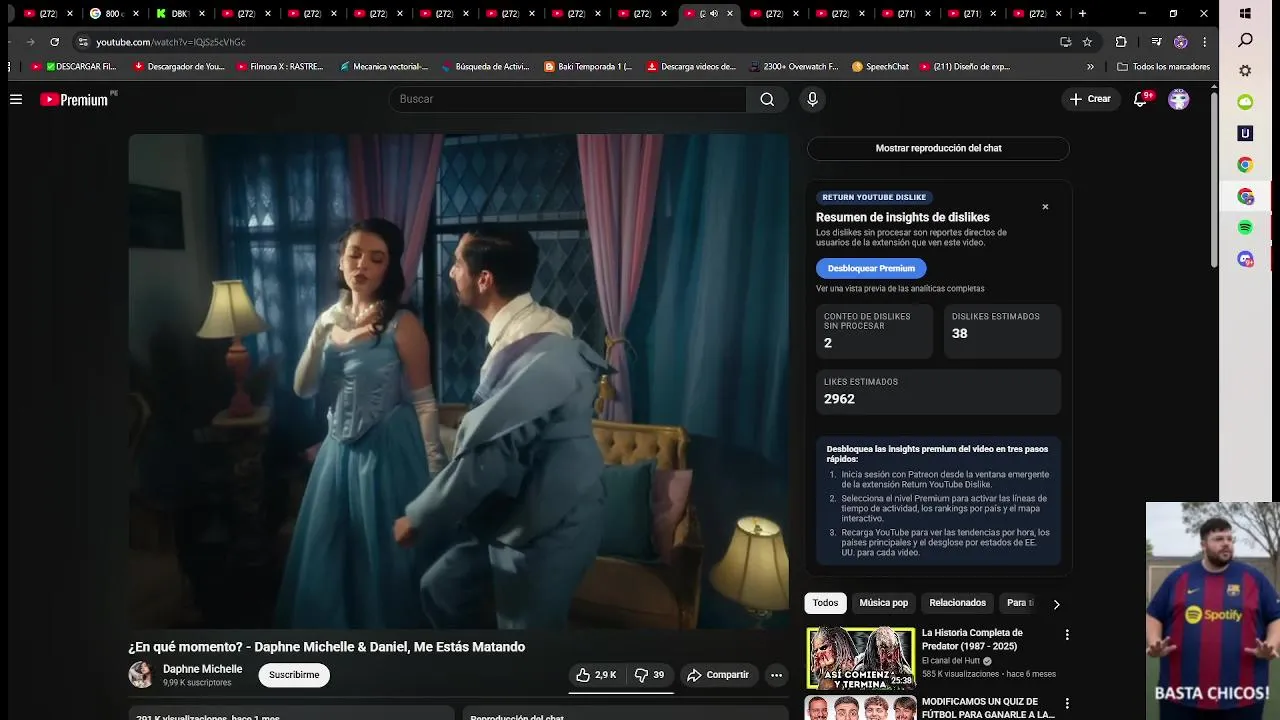Screen dimensions: 1280x720
Task: Click the Compartir share button
Action: tap(718, 675)
